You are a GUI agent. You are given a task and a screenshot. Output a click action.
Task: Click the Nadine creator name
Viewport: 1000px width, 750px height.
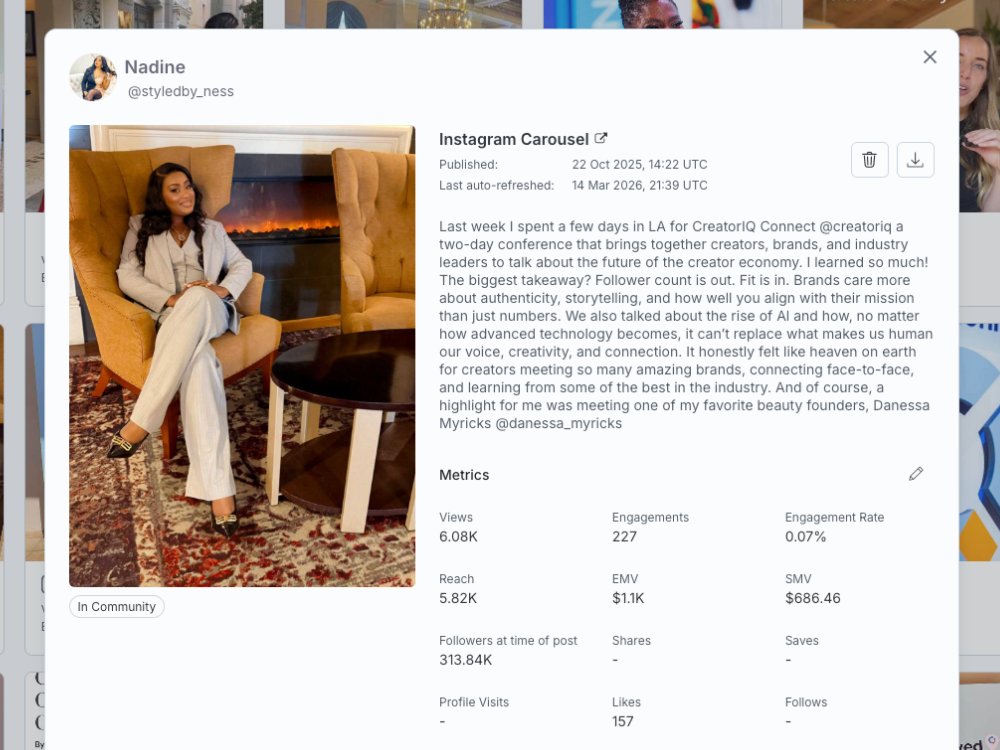point(155,67)
